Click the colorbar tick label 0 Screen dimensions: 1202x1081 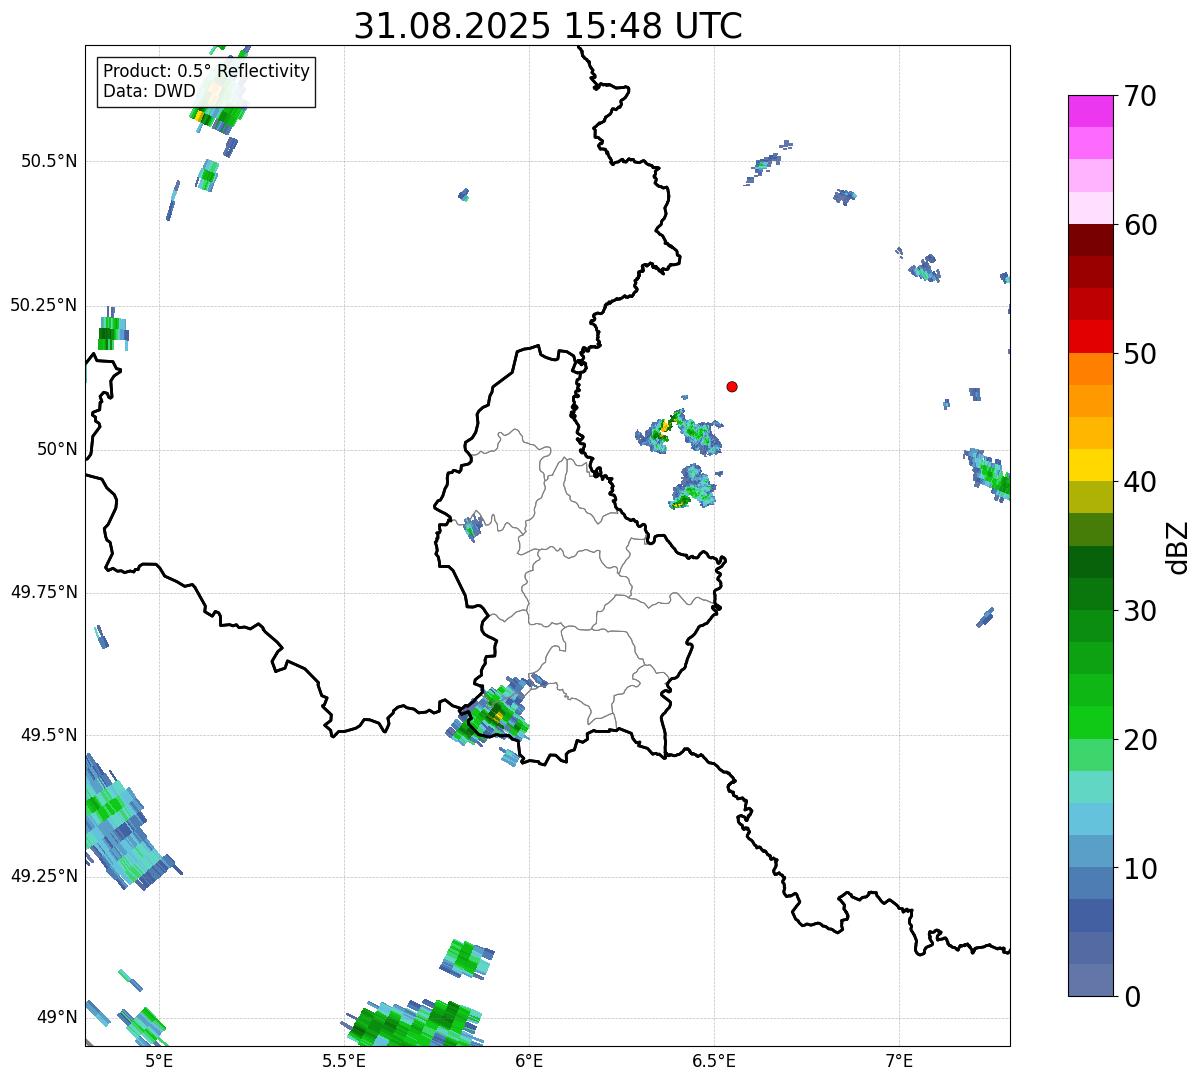(x=1131, y=997)
